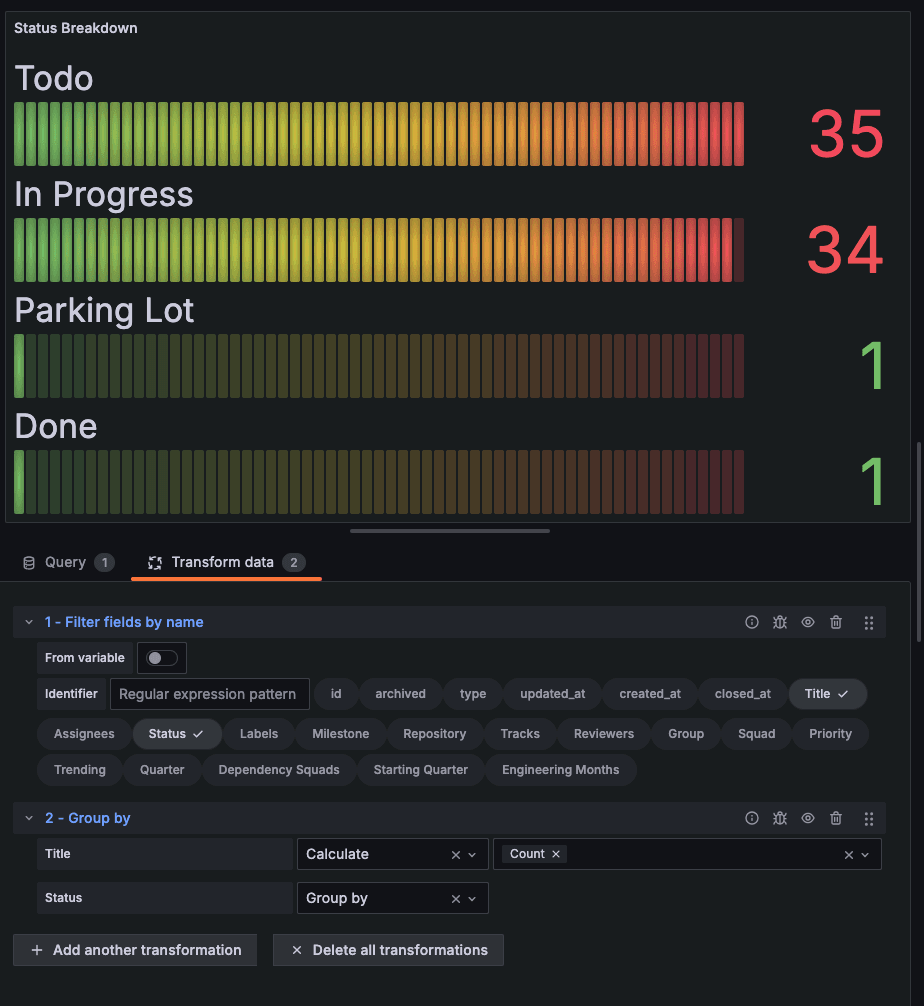The width and height of the screenshot is (924, 1006).
Task: Click the database icon beside Query tab
Action: tap(29, 562)
